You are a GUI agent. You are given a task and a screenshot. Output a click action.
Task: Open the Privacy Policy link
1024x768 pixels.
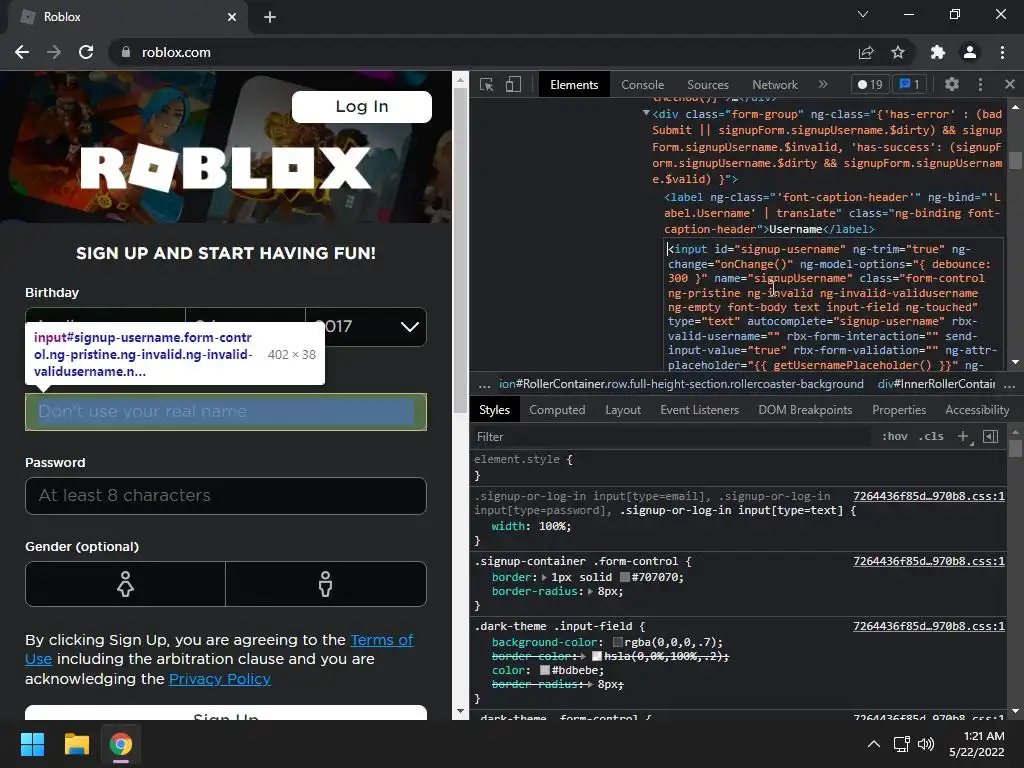(x=219, y=679)
